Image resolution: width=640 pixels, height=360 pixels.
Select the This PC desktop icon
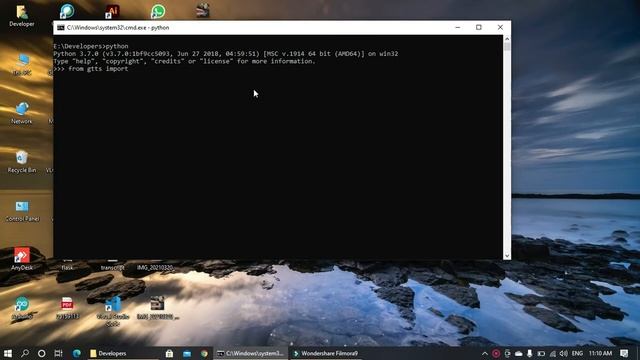click(22, 65)
